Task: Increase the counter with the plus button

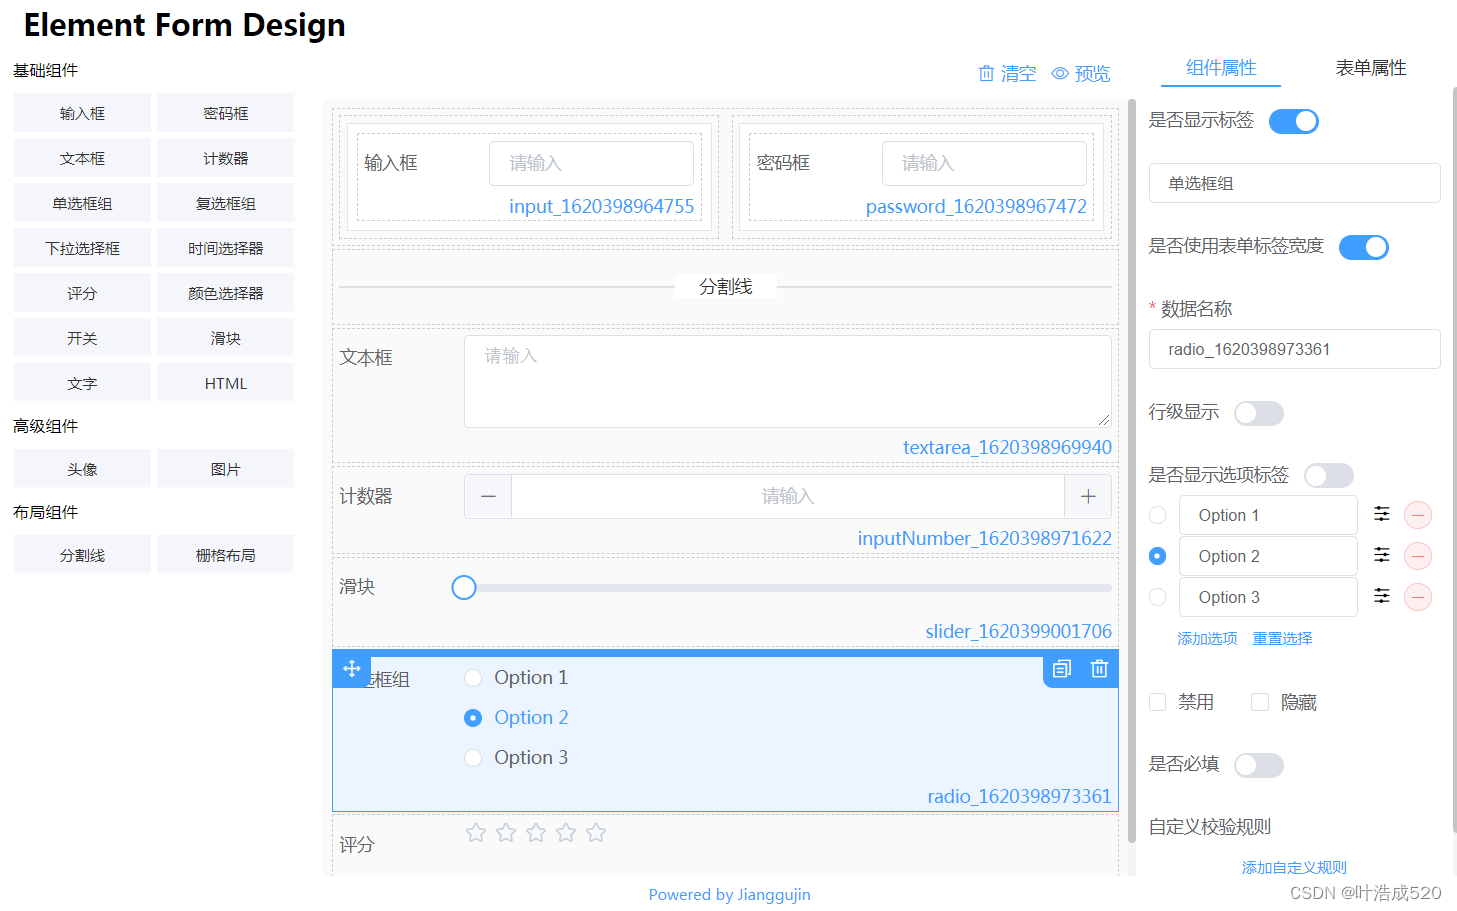Action: pyautogui.click(x=1088, y=496)
